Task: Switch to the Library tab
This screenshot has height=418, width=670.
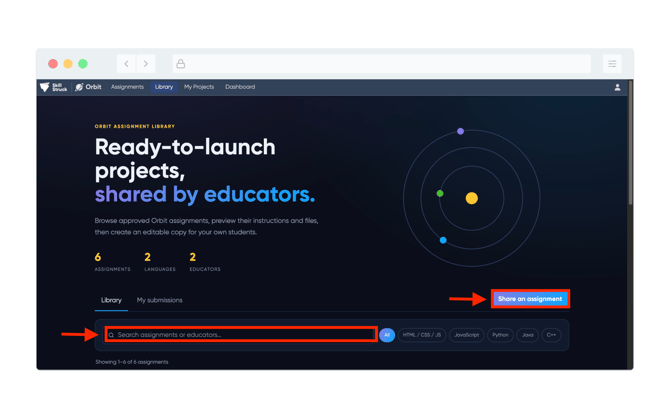Action: (111, 300)
